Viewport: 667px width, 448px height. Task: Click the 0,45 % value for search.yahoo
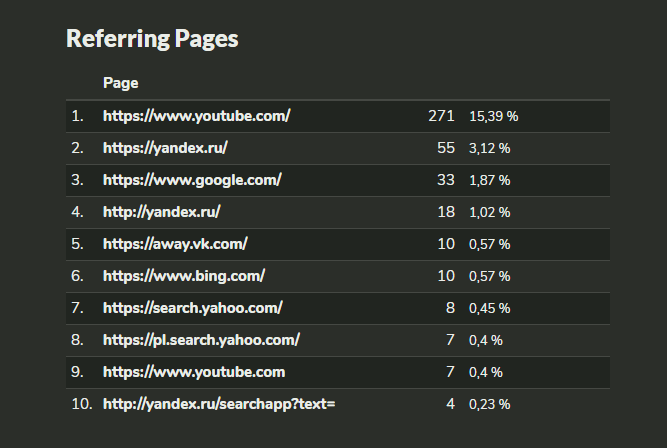(490, 308)
